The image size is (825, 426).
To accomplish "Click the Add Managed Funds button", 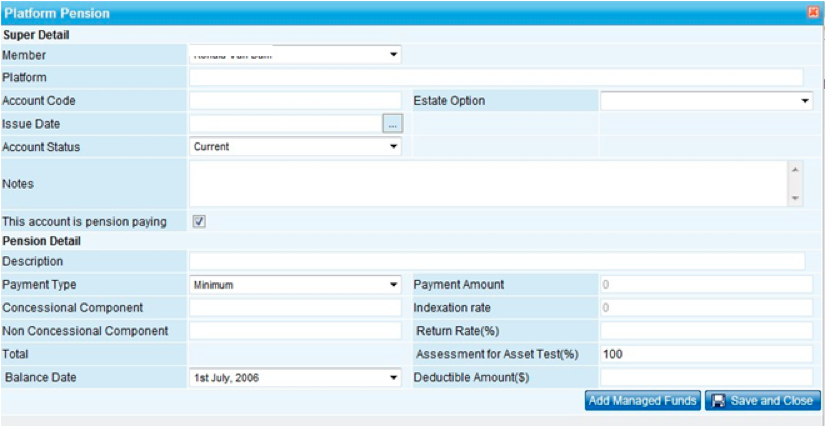I will point(642,401).
